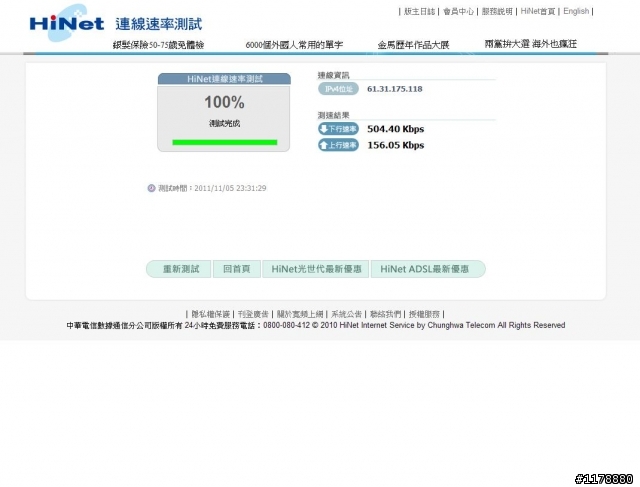640x487 pixels.
Task: Open 會員中心 in top navigation
Action: pos(458,11)
